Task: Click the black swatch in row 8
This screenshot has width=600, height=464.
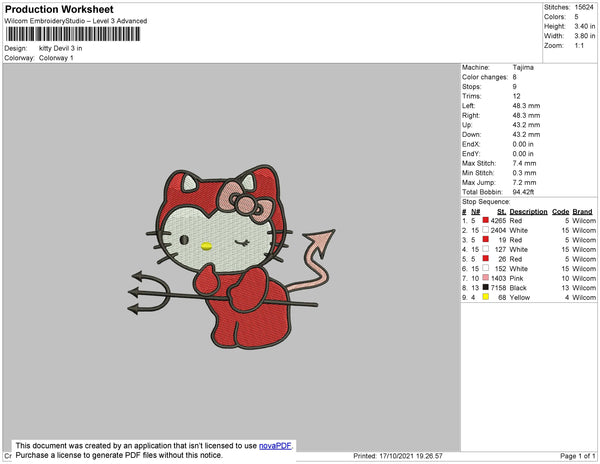Action: click(486, 287)
